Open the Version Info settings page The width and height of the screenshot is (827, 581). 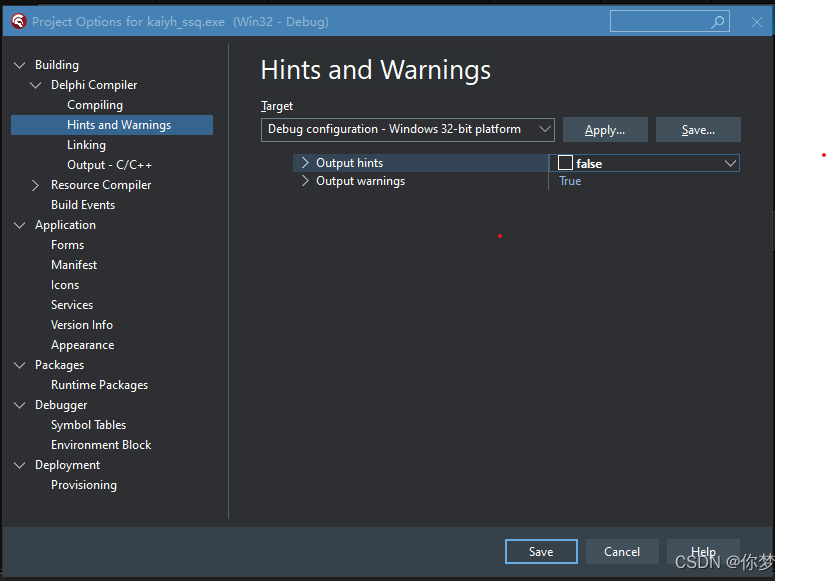(x=82, y=324)
